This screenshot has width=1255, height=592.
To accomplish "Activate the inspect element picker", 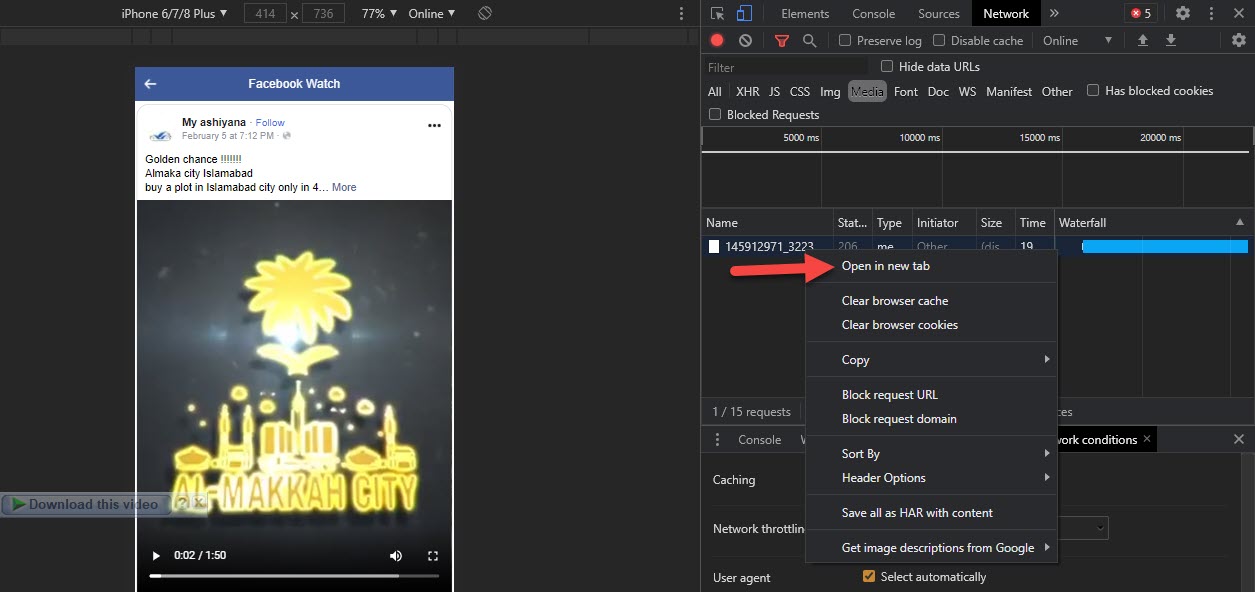I will pos(717,13).
